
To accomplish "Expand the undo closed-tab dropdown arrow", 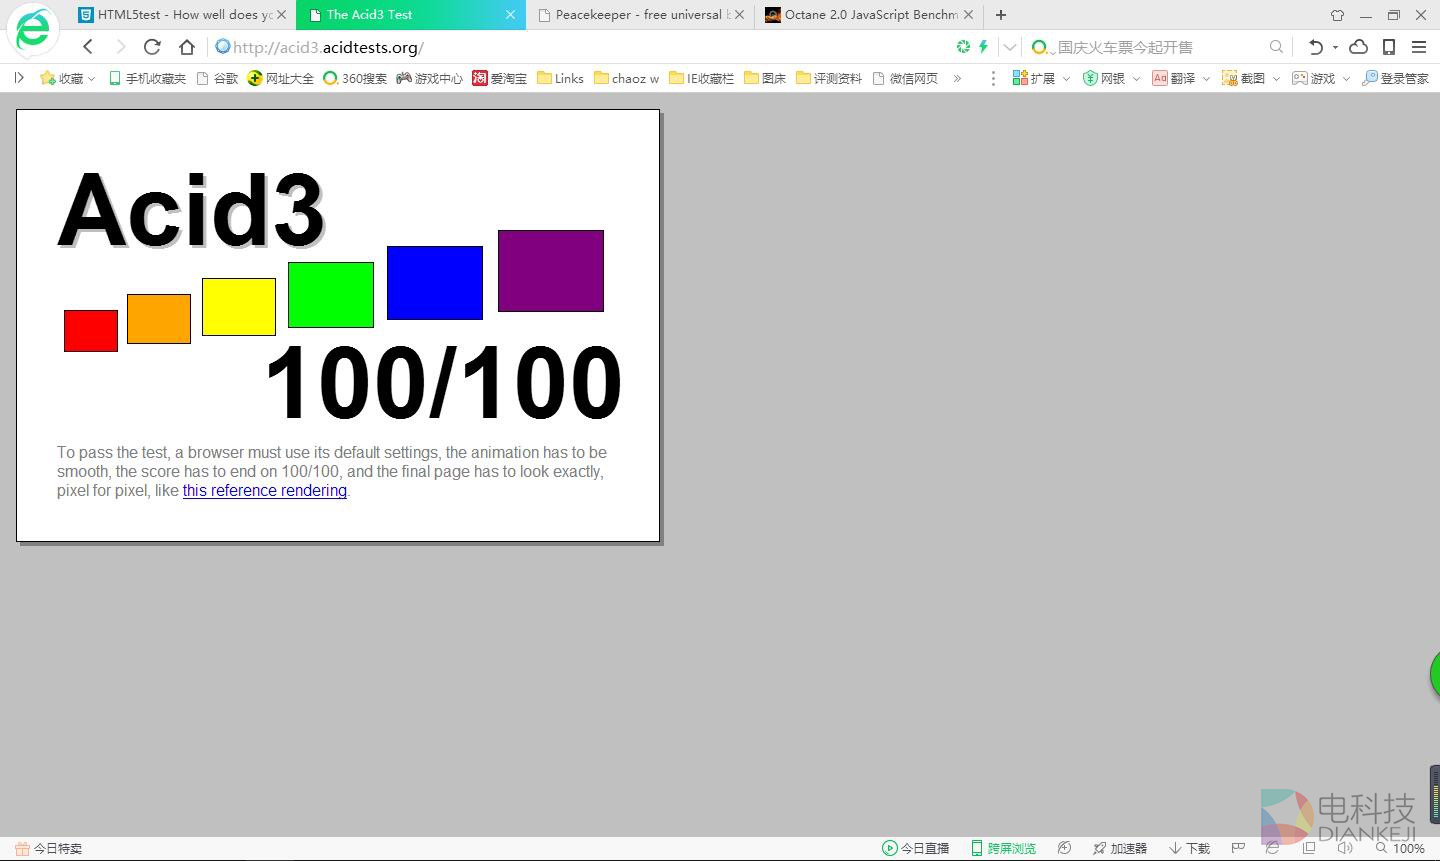I will coord(1335,47).
